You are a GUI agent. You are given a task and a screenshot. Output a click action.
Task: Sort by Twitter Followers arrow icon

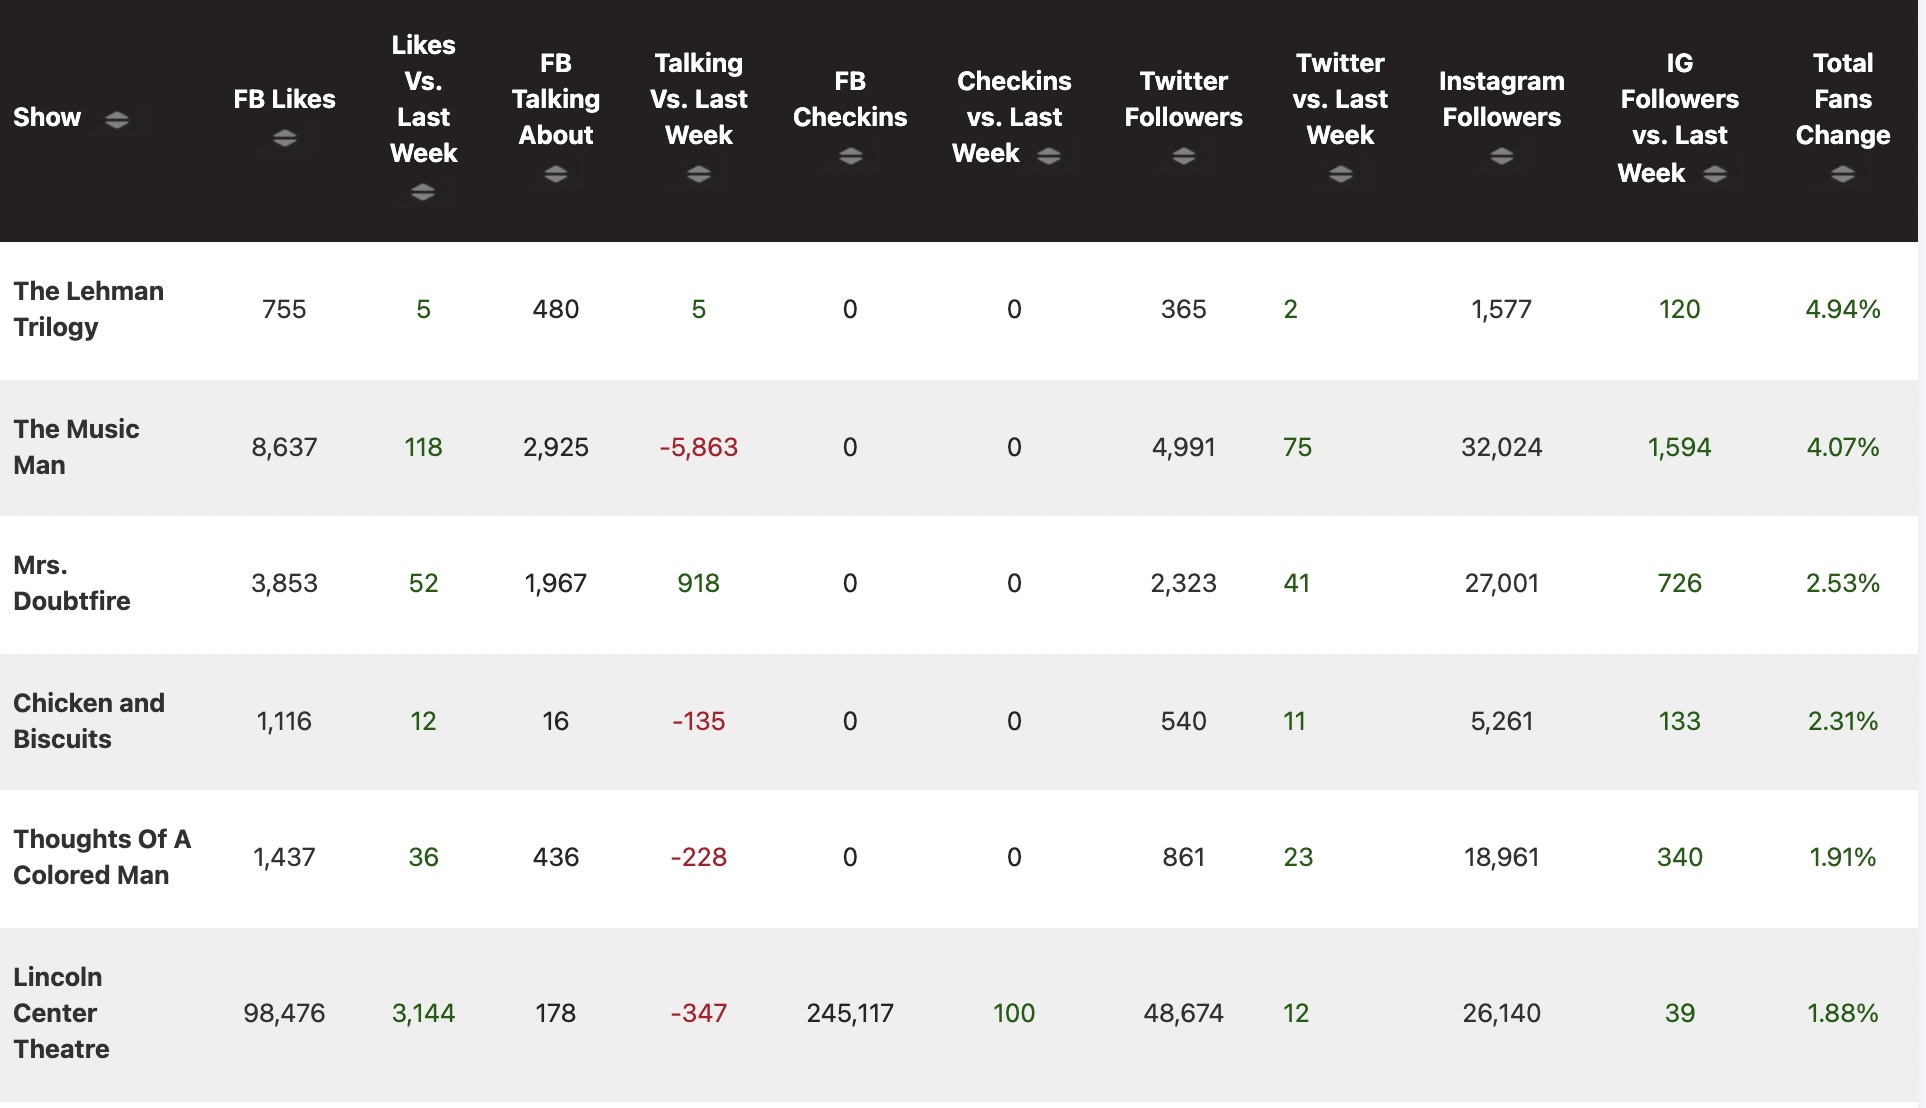click(x=1183, y=156)
